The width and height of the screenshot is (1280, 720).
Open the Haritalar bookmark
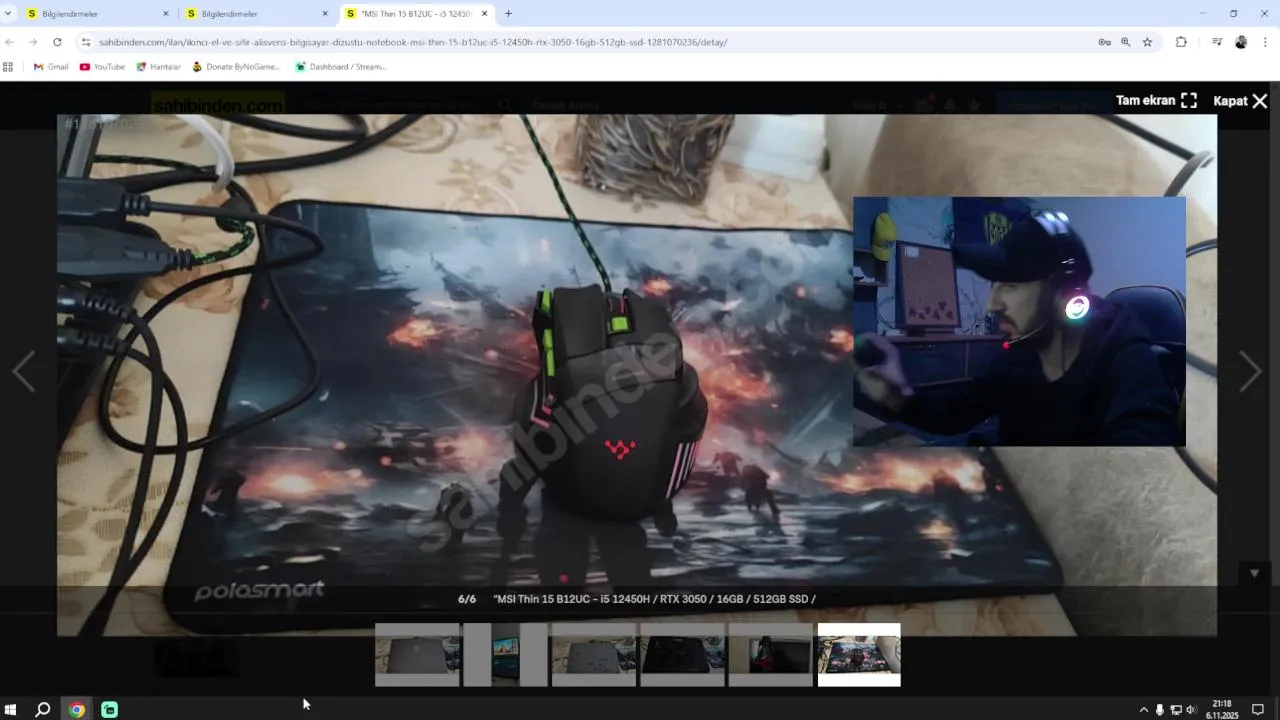(x=158, y=67)
